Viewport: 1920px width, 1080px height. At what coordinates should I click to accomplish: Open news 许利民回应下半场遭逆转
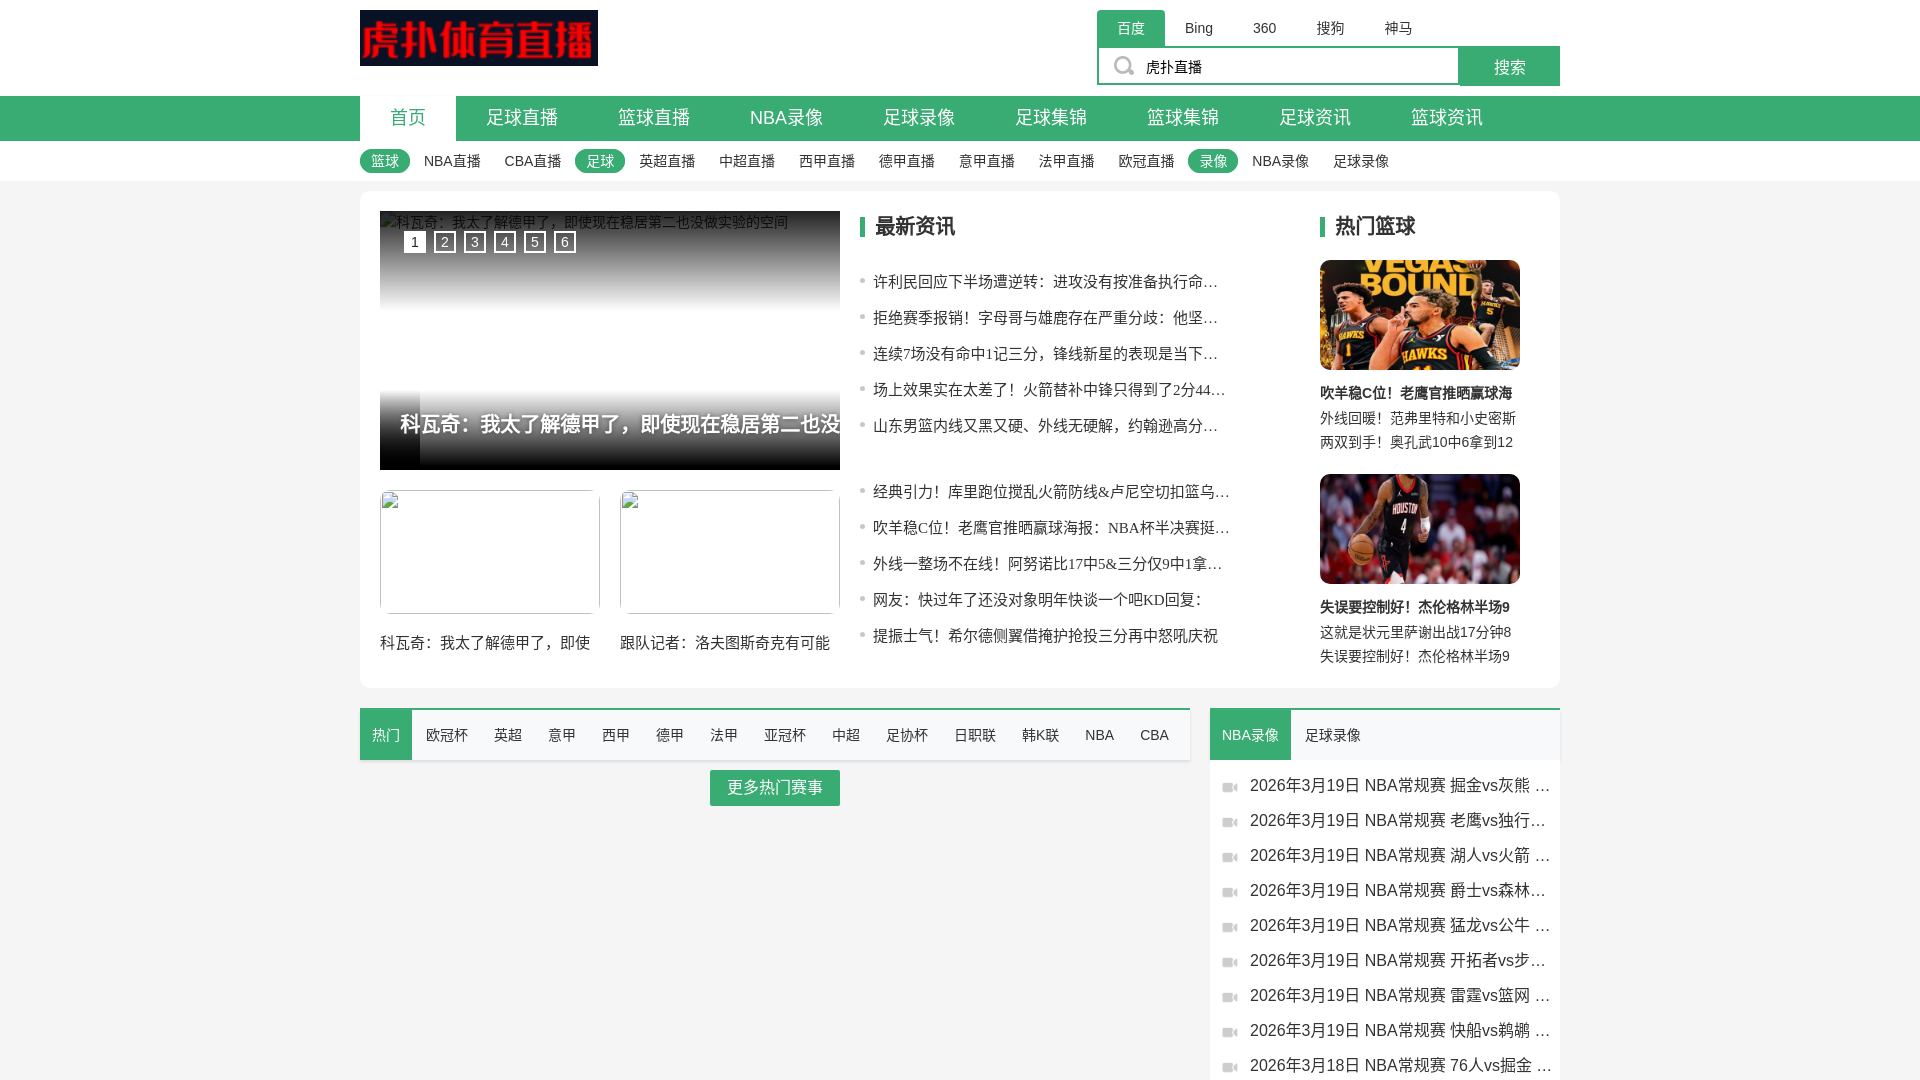pyautogui.click(x=1045, y=282)
